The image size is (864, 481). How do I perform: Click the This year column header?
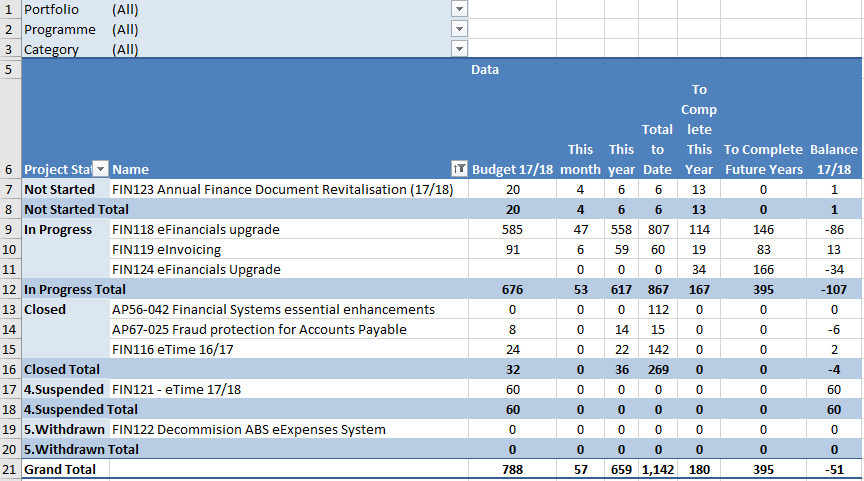(x=622, y=159)
